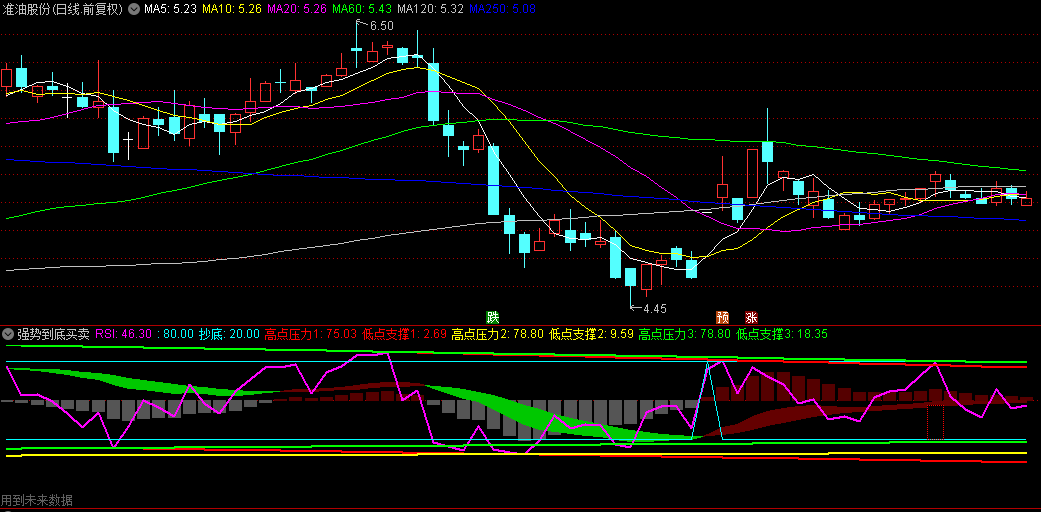
Task: Select the MA60: 5.43 label
Action: [362, 9]
